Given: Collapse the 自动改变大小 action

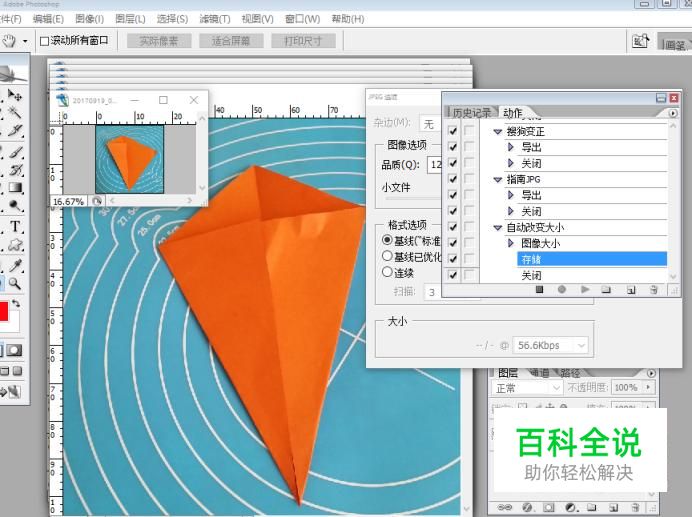Looking at the screenshot, I should pos(498,228).
